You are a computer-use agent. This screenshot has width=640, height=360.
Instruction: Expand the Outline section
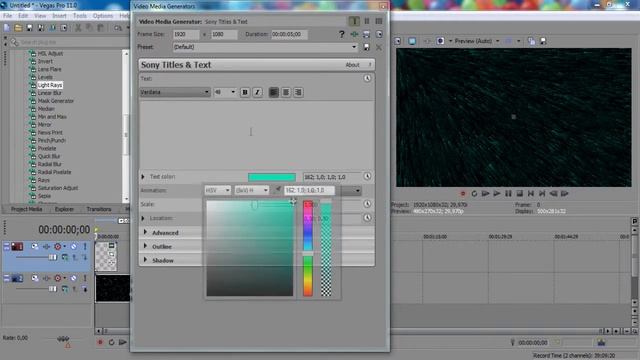[x=145, y=246]
